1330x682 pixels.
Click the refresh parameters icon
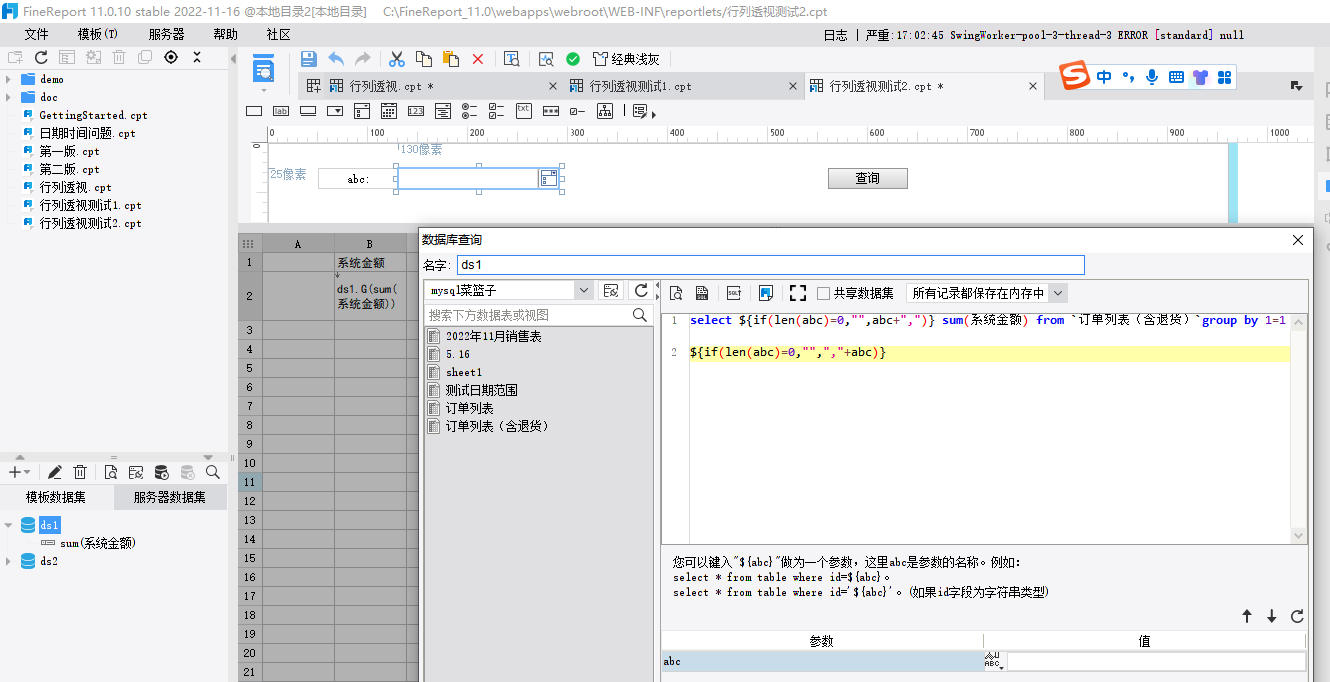tap(1297, 616)
